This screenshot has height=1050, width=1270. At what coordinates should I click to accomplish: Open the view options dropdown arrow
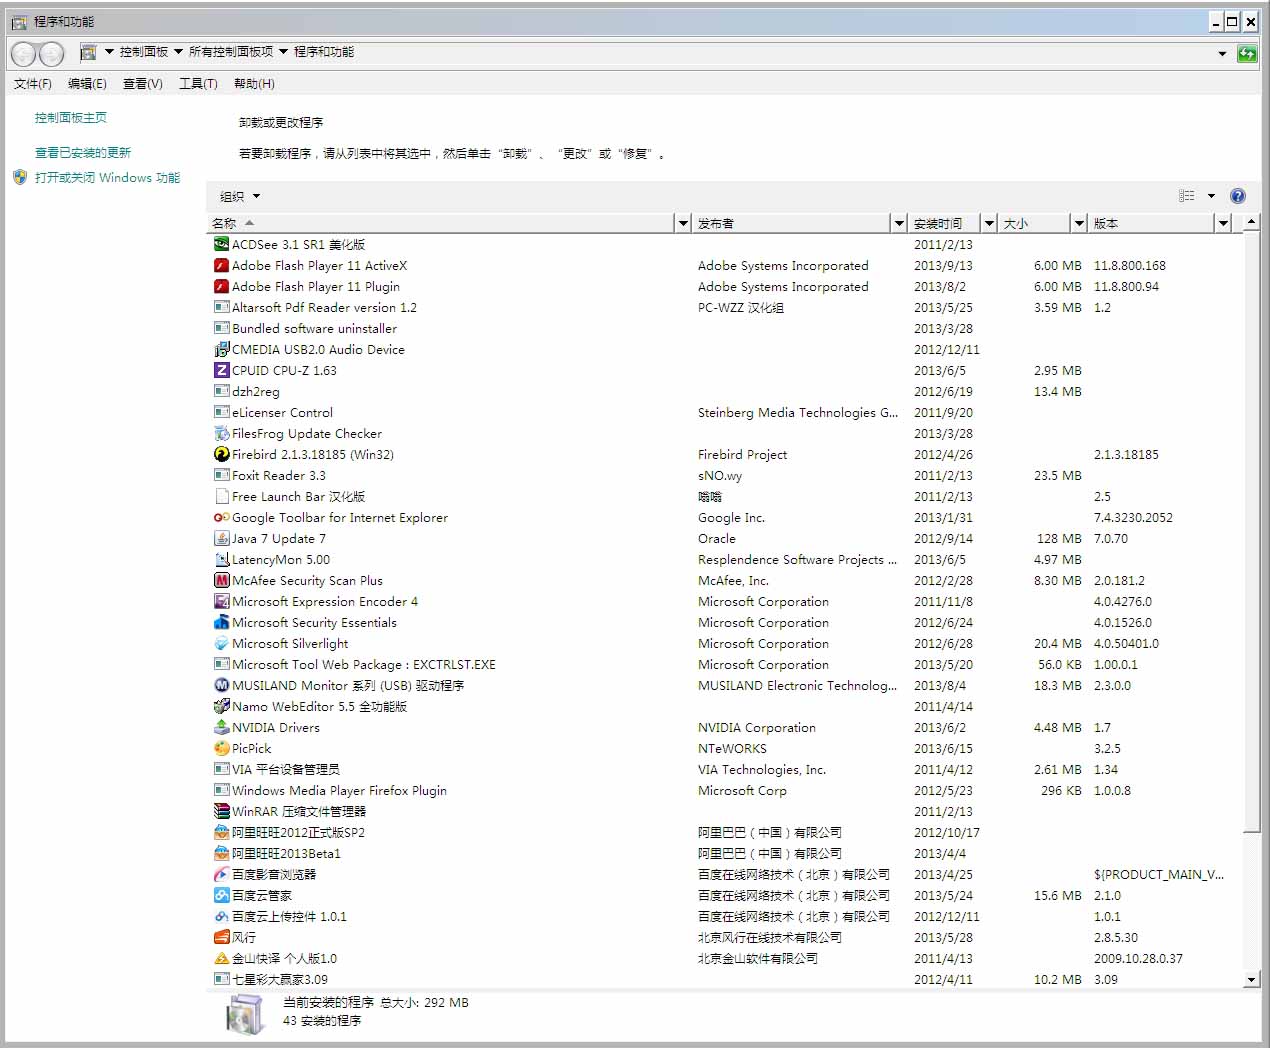[x=1211, y=196]
